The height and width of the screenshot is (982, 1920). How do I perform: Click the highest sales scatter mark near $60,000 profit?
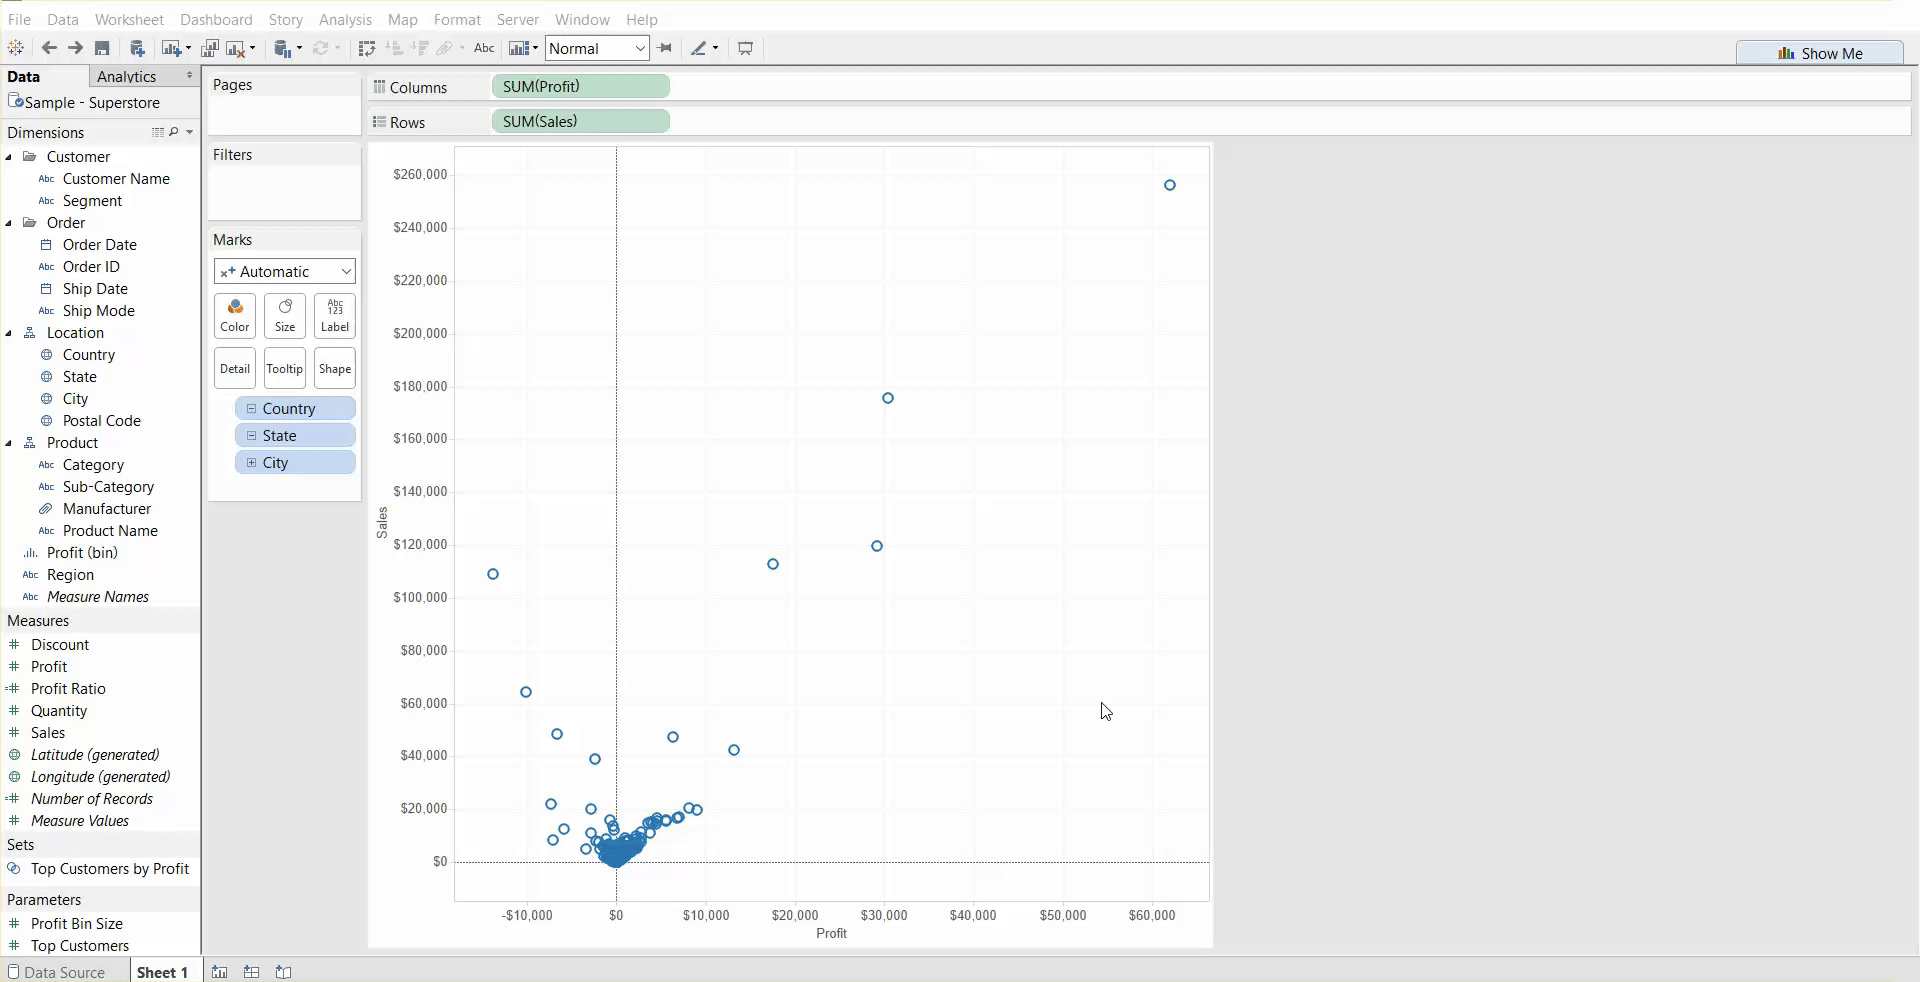pos(1170,185)
